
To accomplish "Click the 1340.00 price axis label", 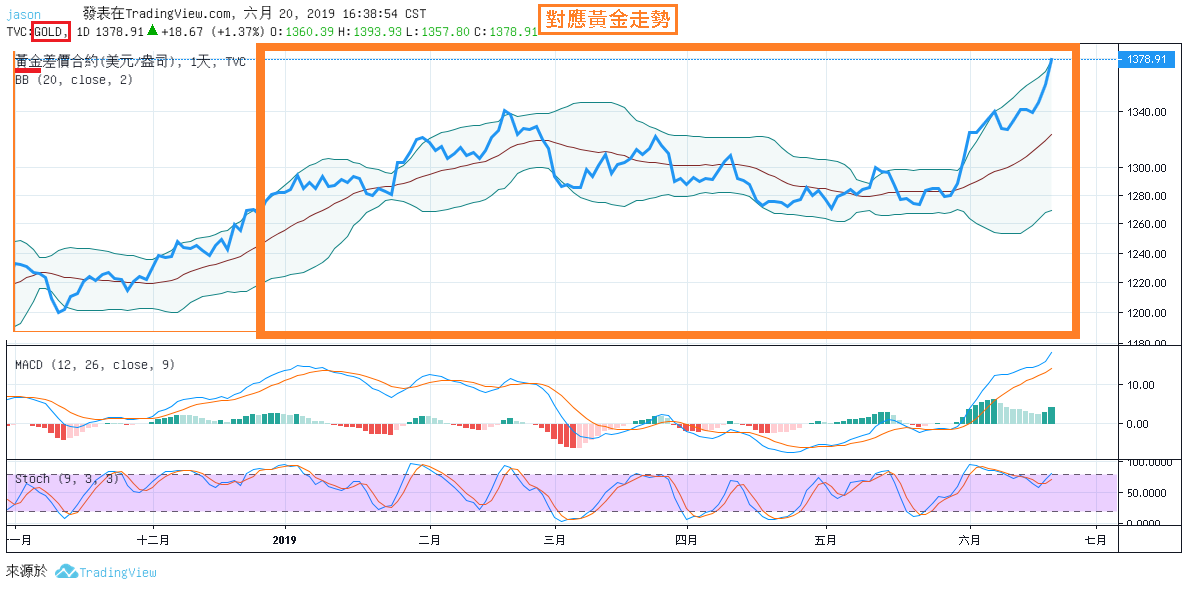I will point(1144,112).
